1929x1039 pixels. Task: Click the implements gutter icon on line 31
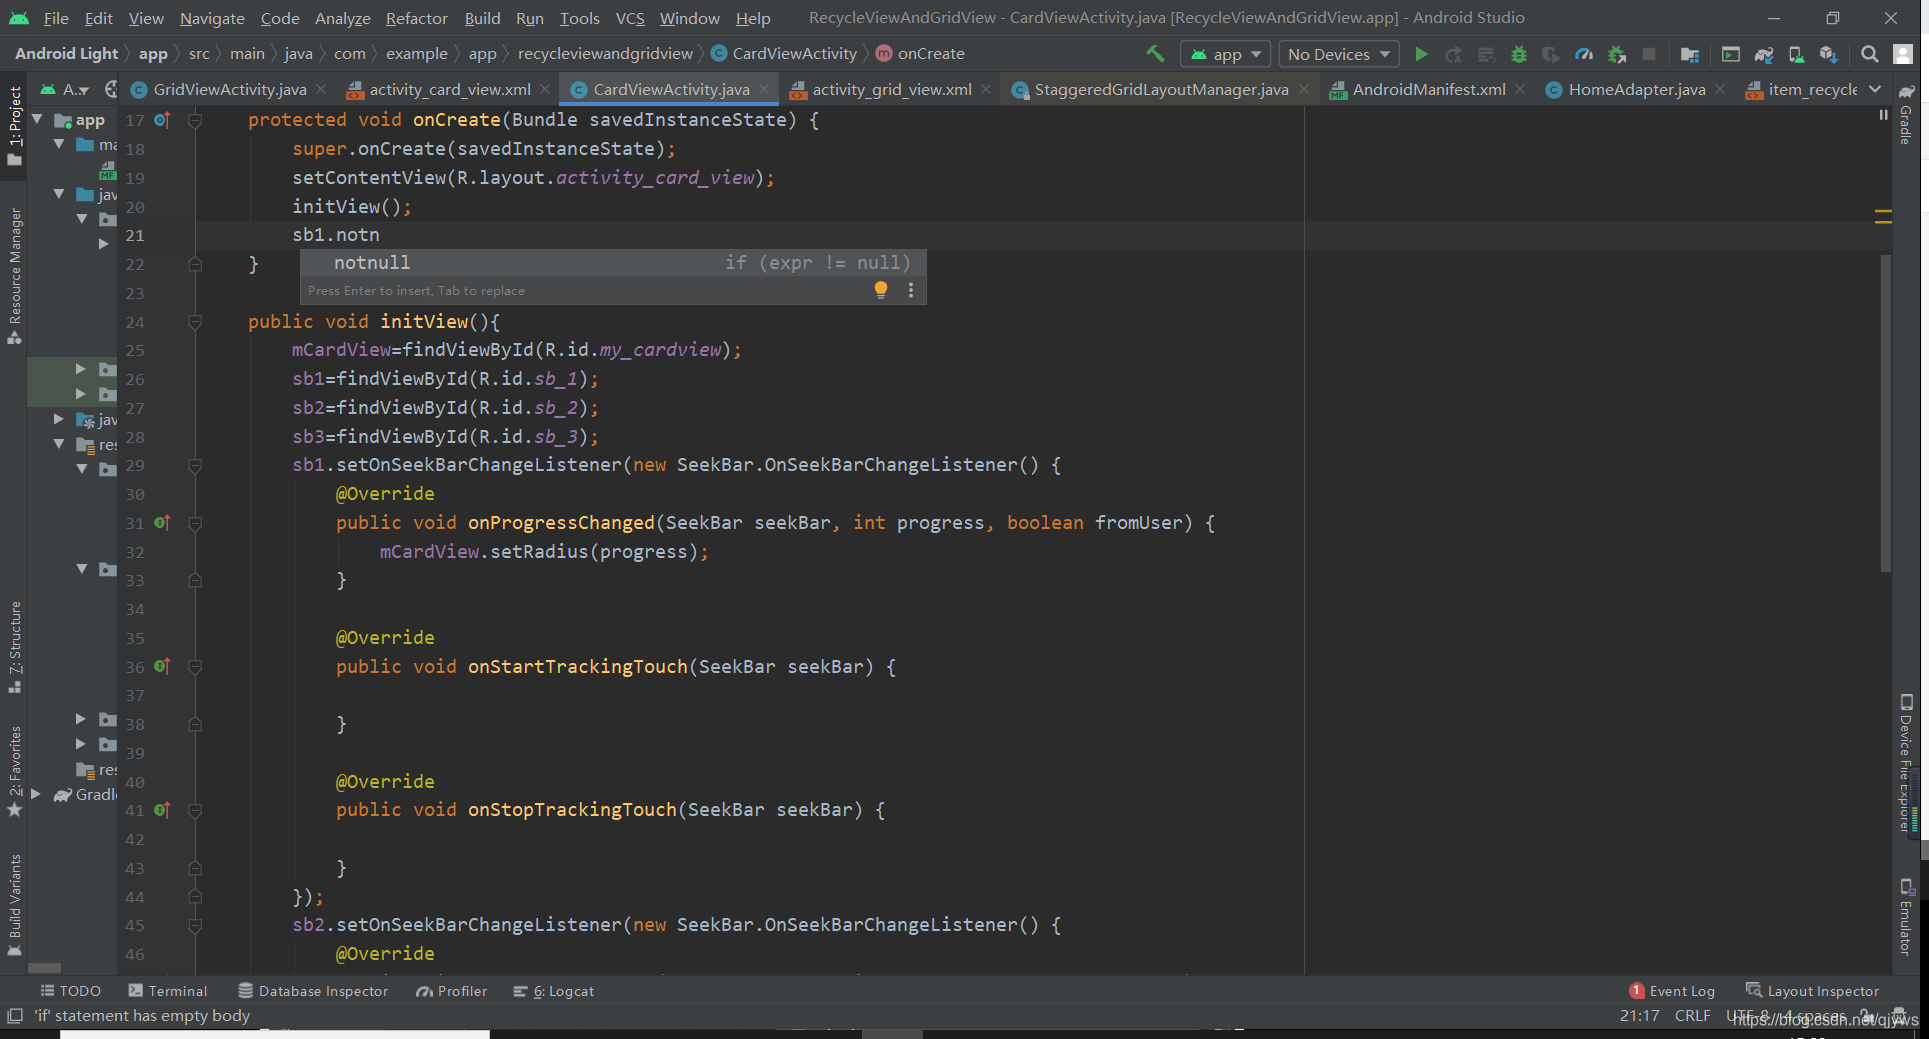click(162, 523)
